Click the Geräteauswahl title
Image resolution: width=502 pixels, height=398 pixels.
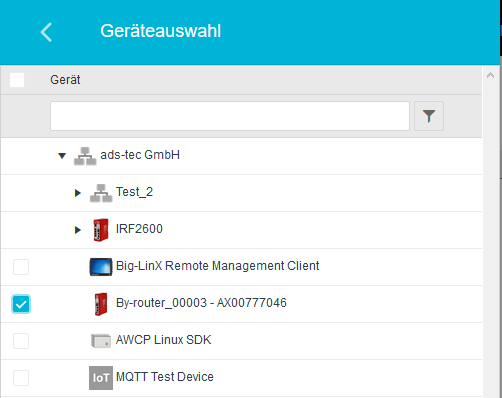click(x=161, y=31)
